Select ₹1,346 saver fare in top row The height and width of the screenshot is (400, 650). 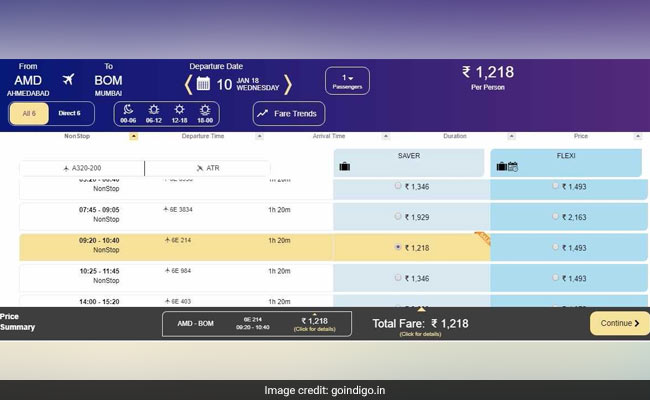[398, 186]
